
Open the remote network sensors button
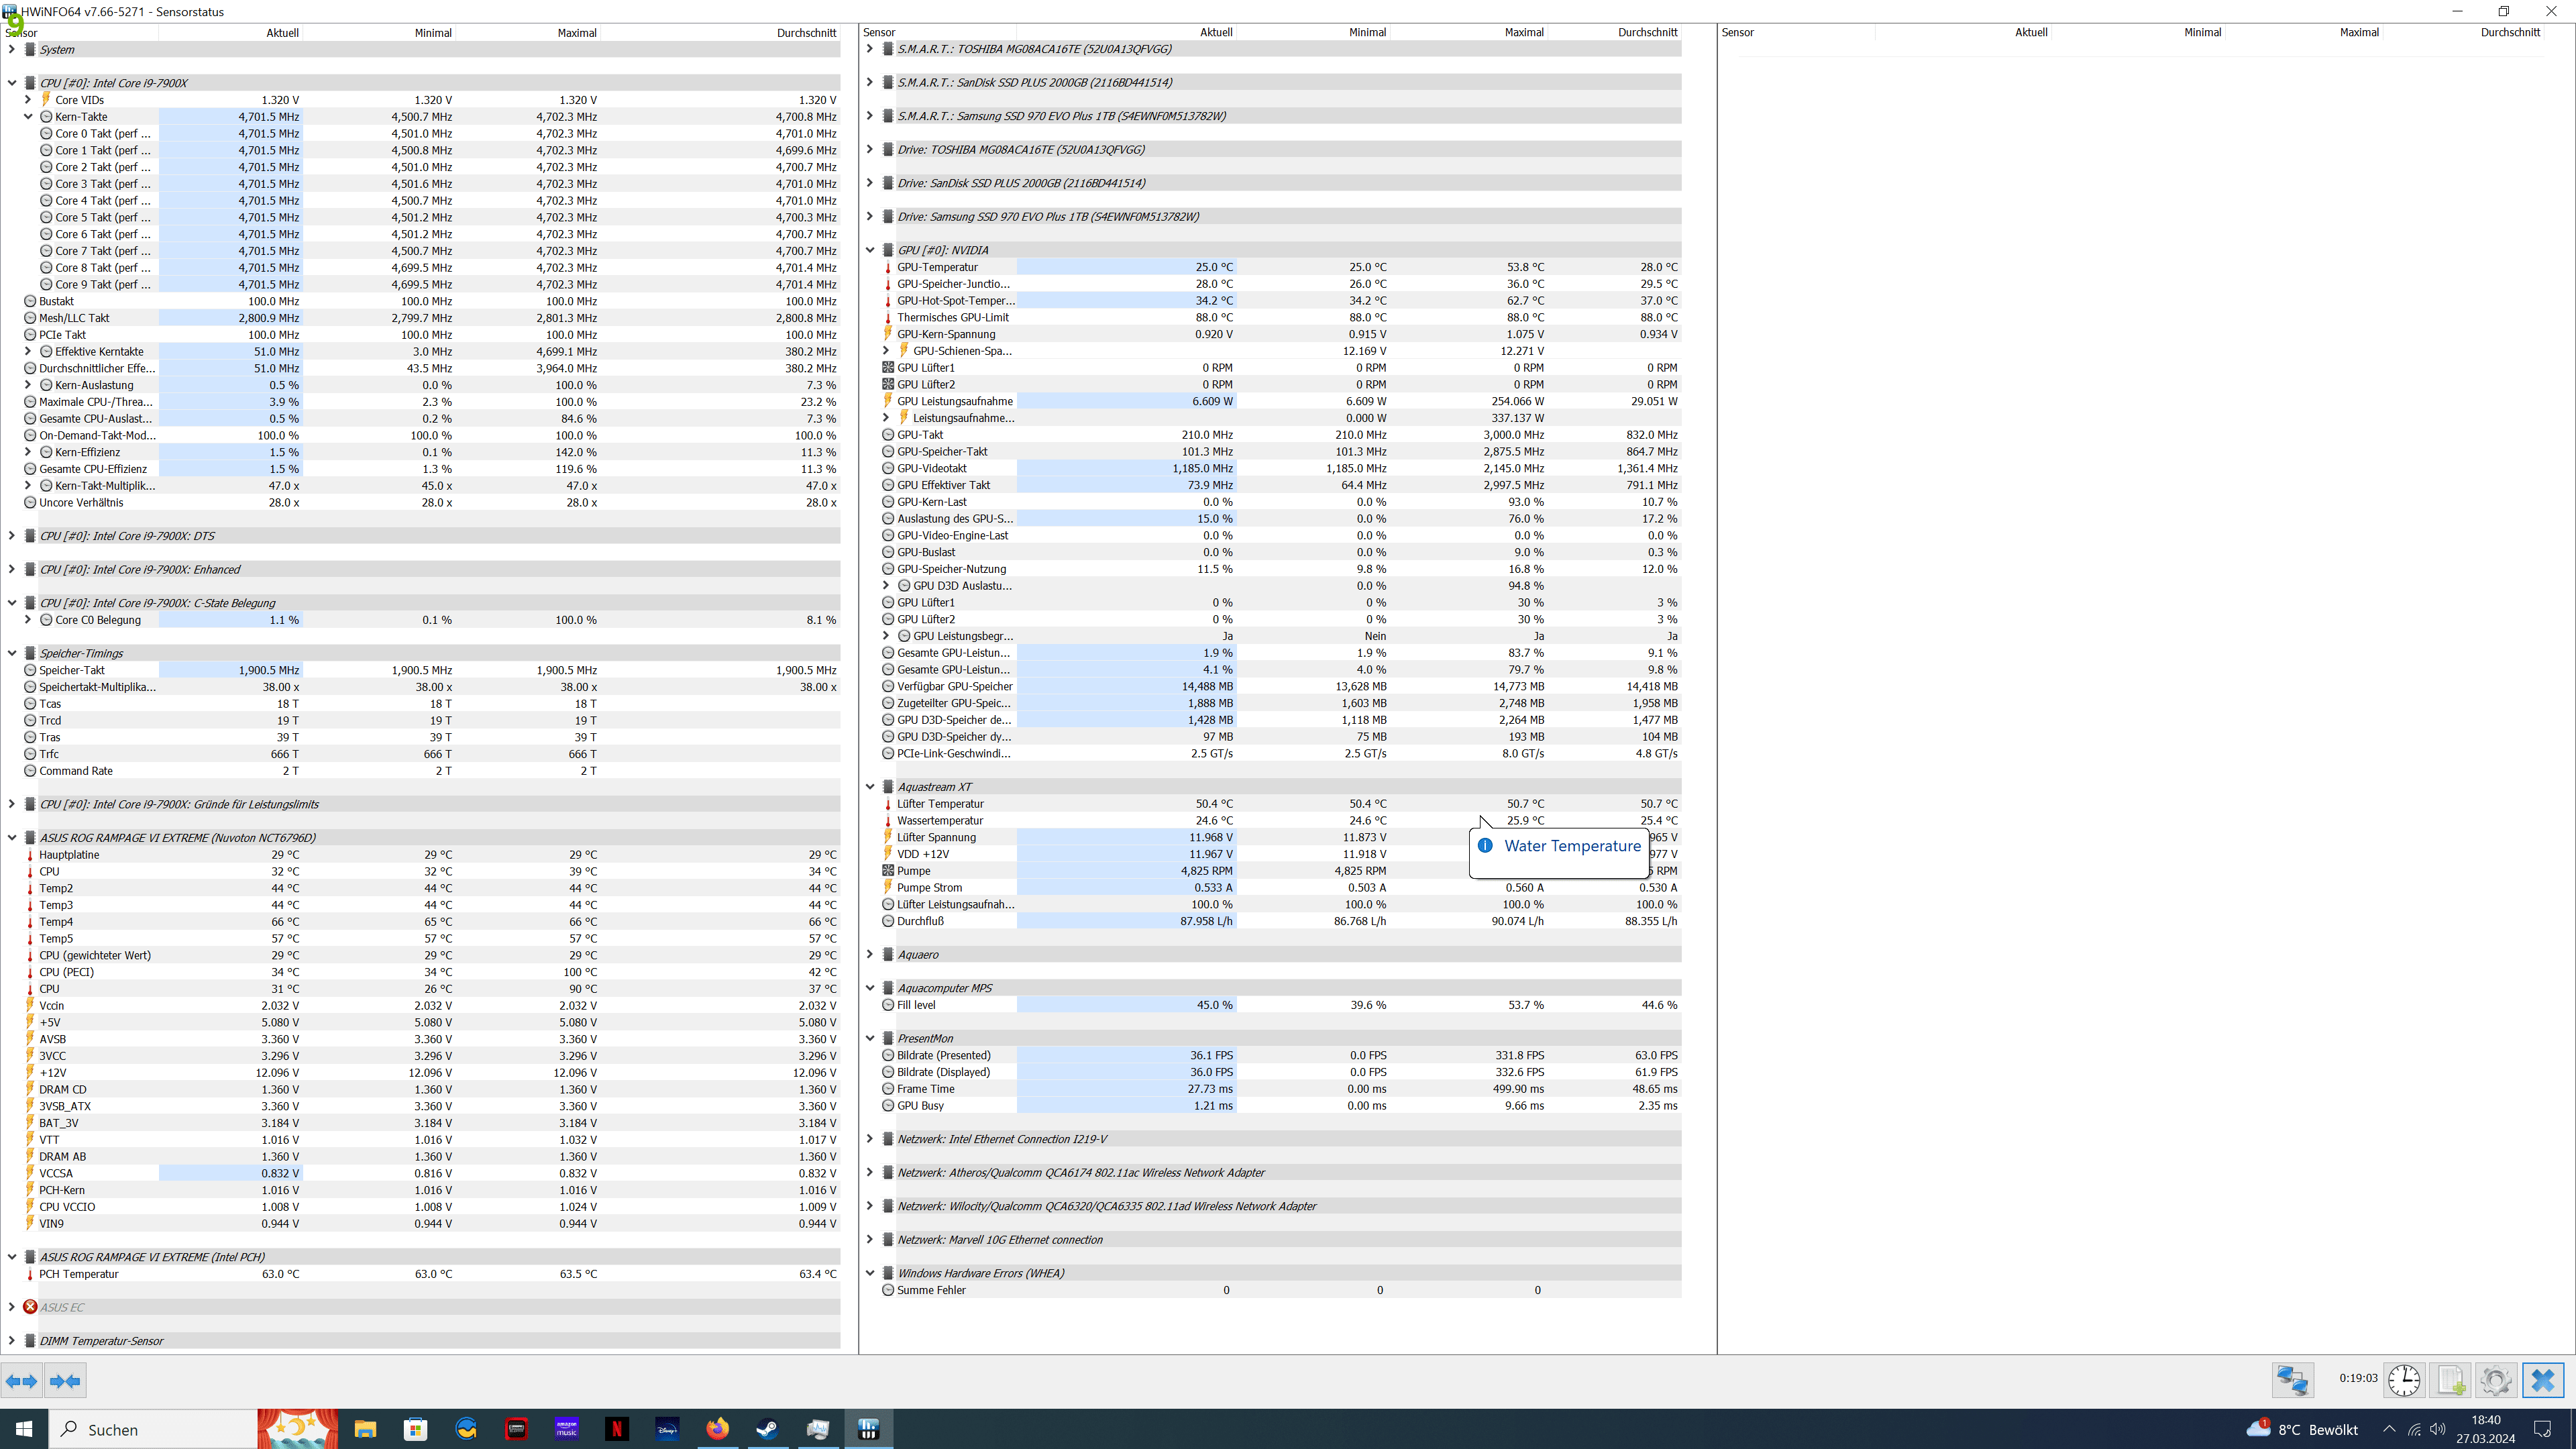[x=2292, y=1381]
